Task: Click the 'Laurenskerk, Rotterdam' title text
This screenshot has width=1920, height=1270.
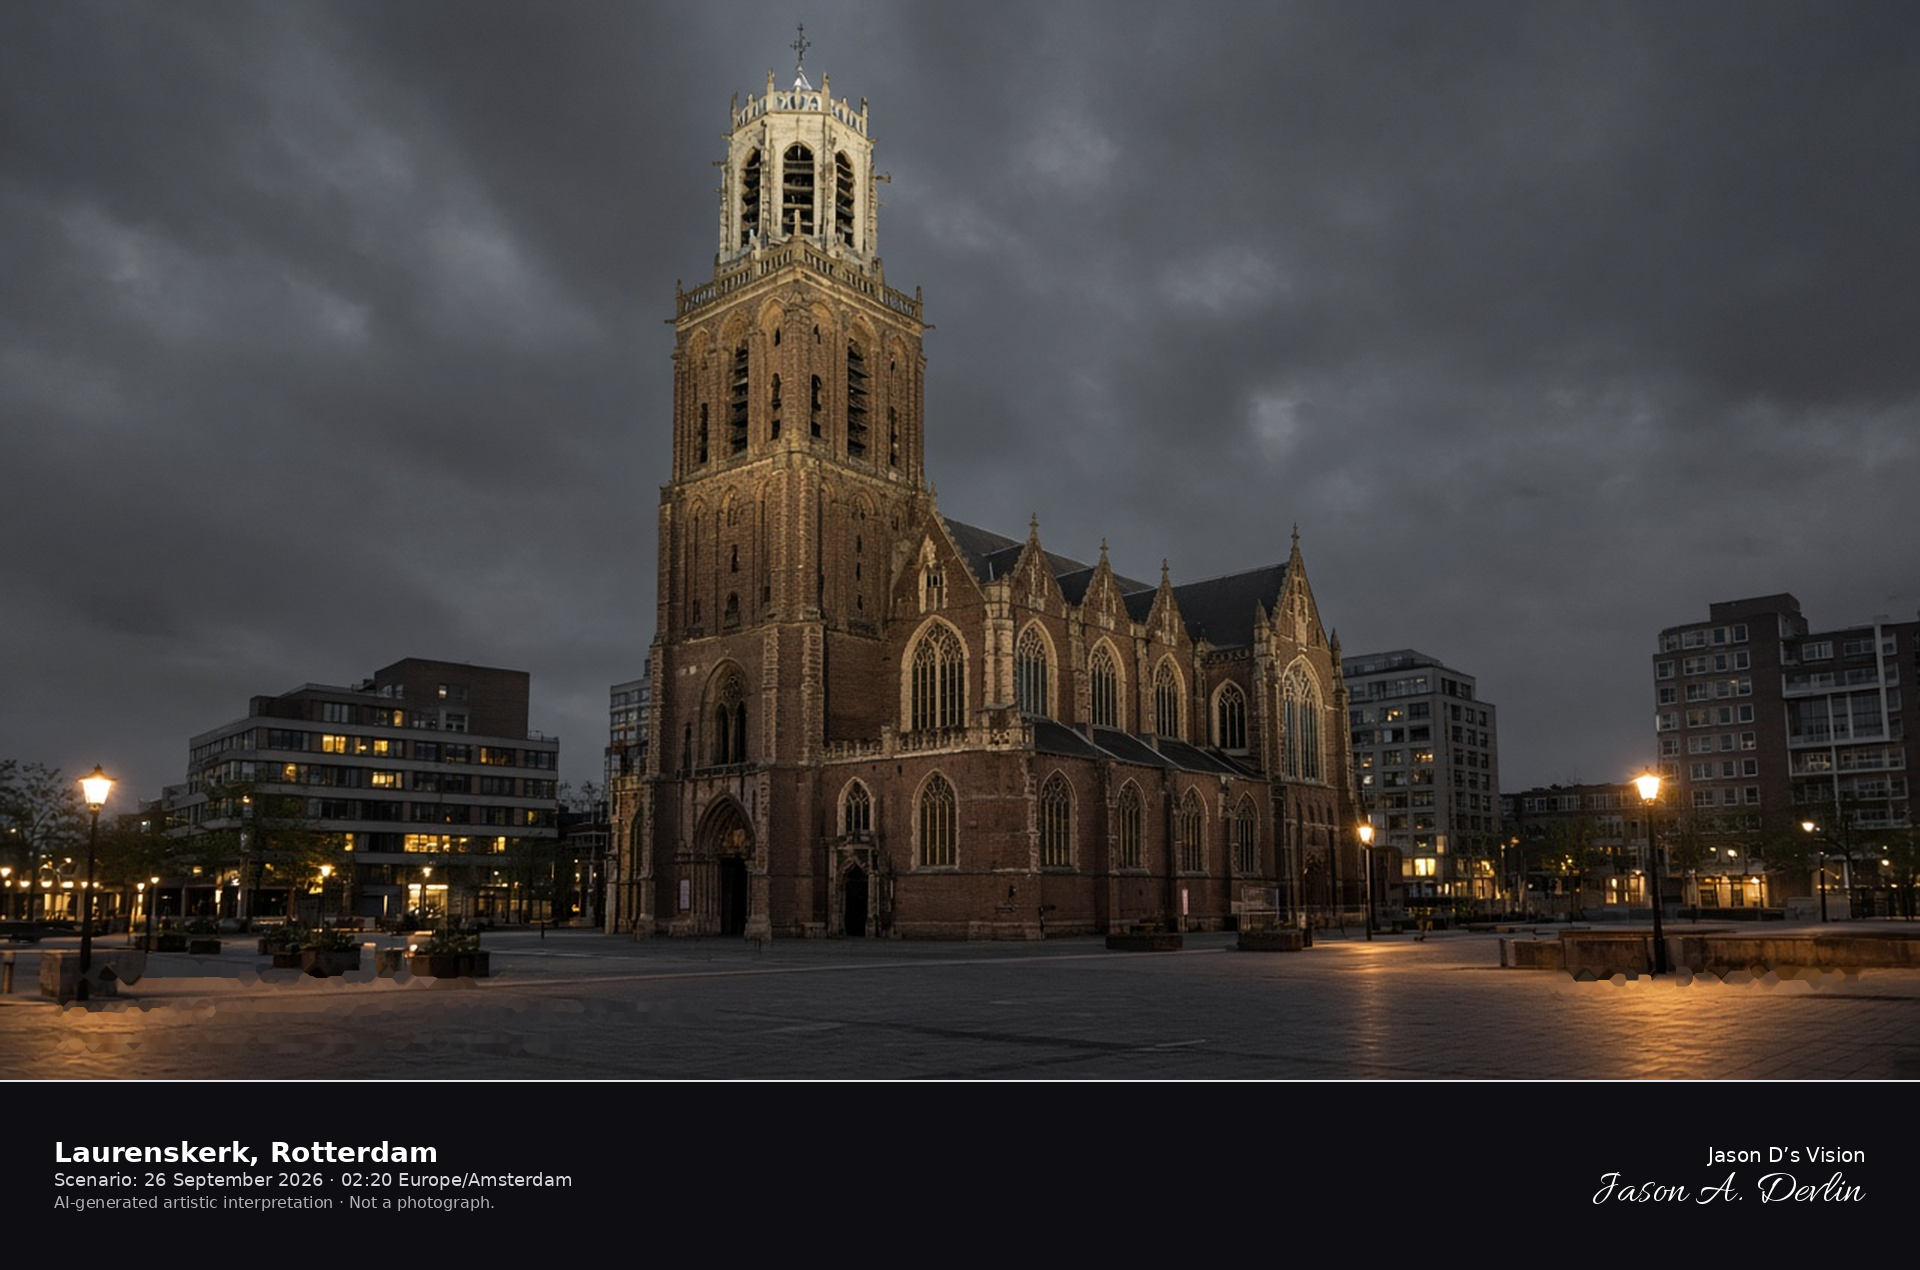Action: [246, 1152]
